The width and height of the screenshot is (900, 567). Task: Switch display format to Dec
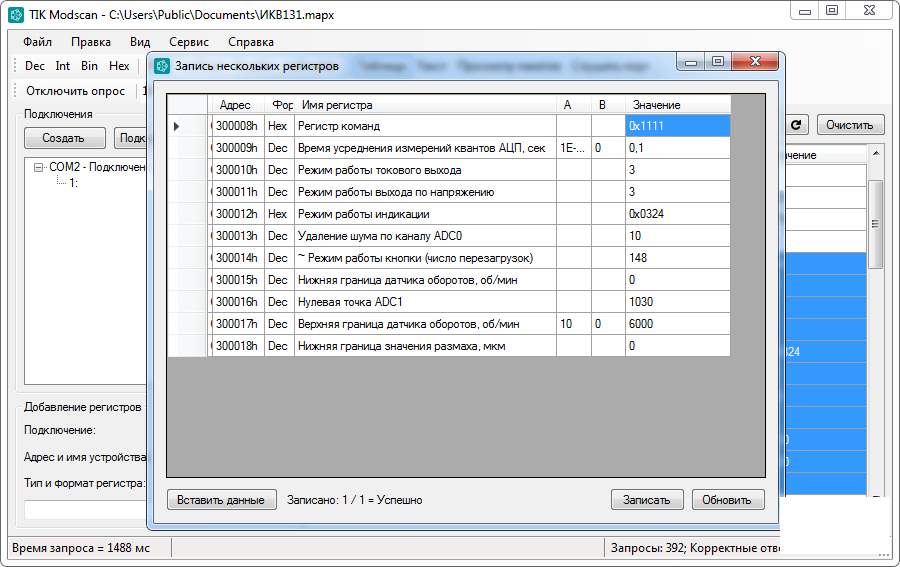(34, 66)
